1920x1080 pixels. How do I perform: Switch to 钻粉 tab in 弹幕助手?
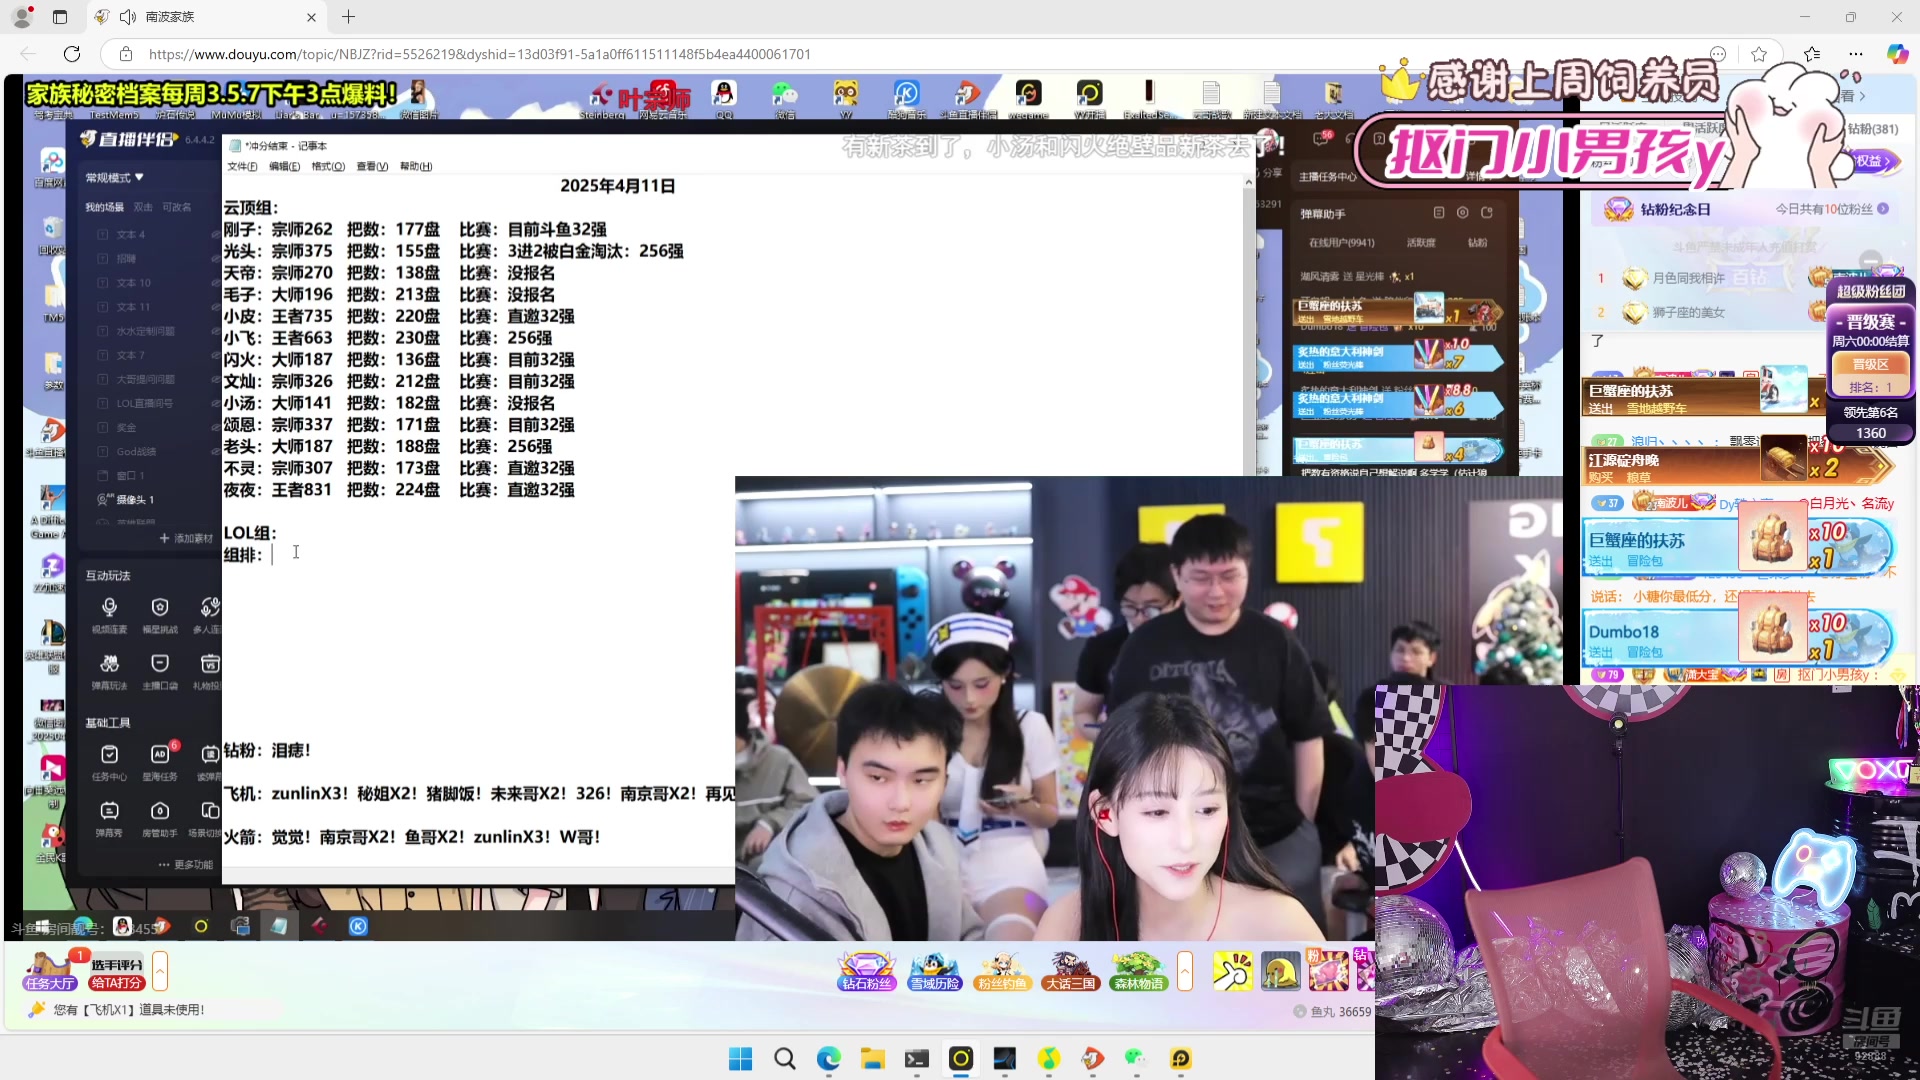[1477, 243]
